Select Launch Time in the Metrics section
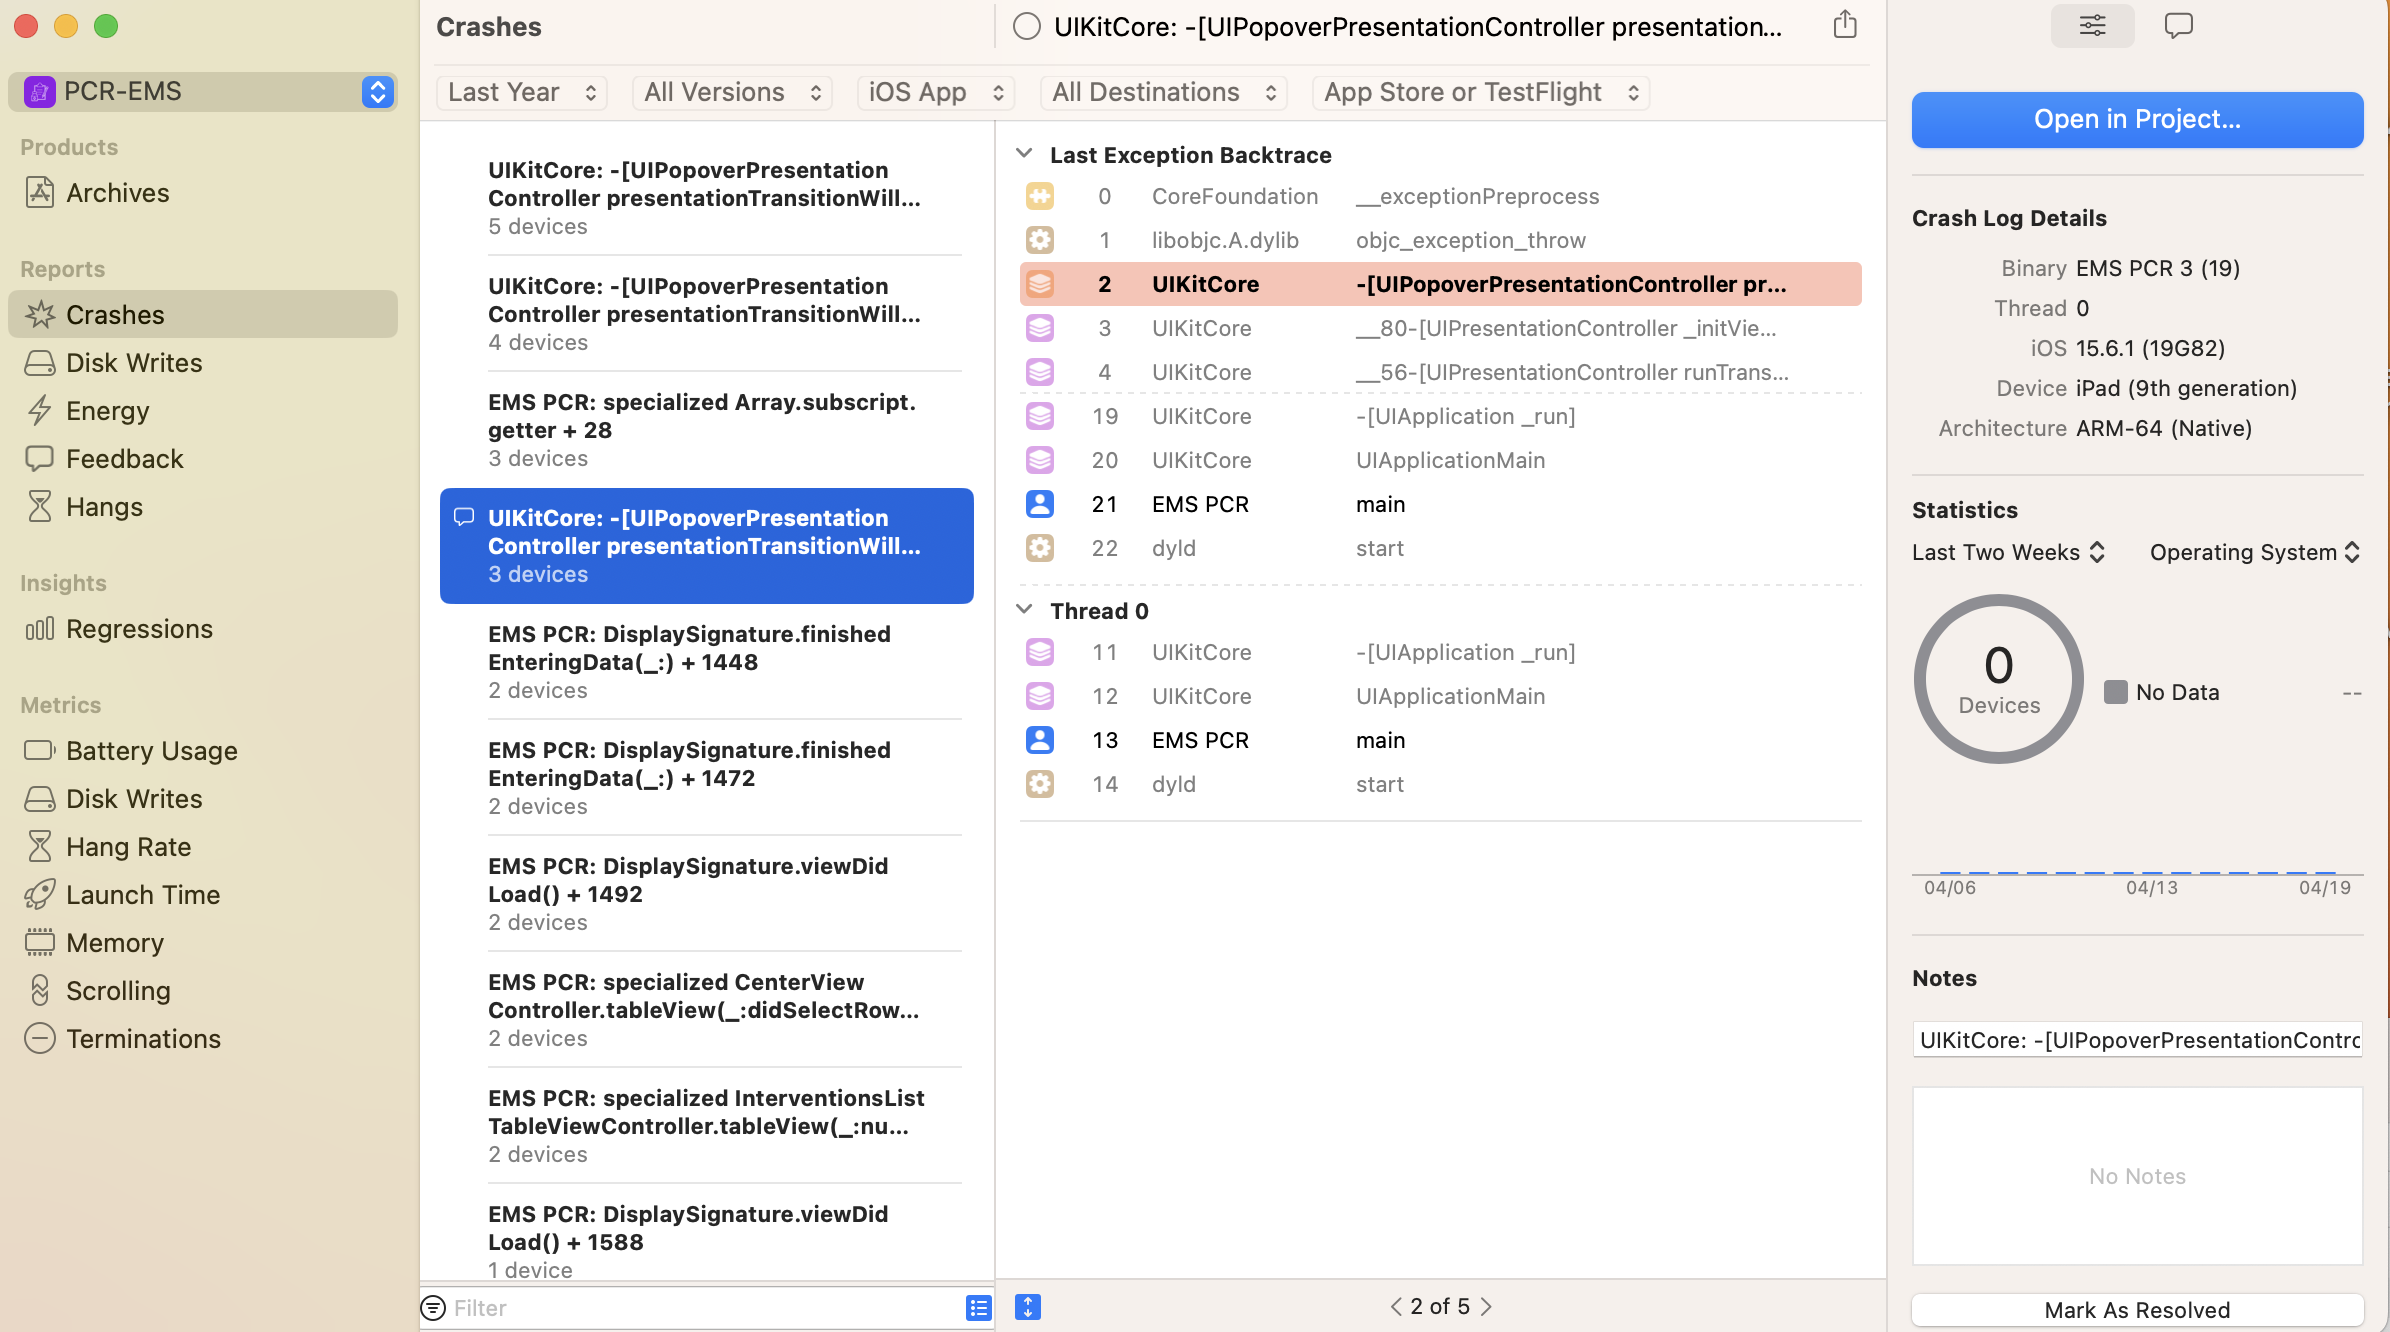Screen dimensions: 2390x1332 click(143, 895)
